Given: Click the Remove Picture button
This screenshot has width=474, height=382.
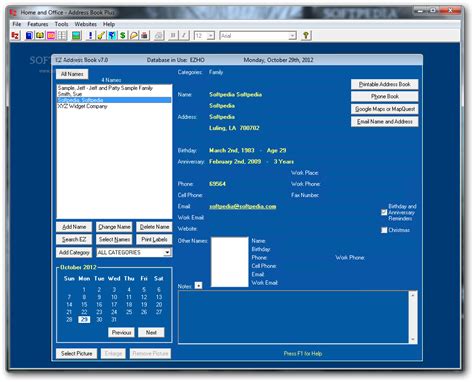Looking at the screenshot, I should [x=150, y=353].
